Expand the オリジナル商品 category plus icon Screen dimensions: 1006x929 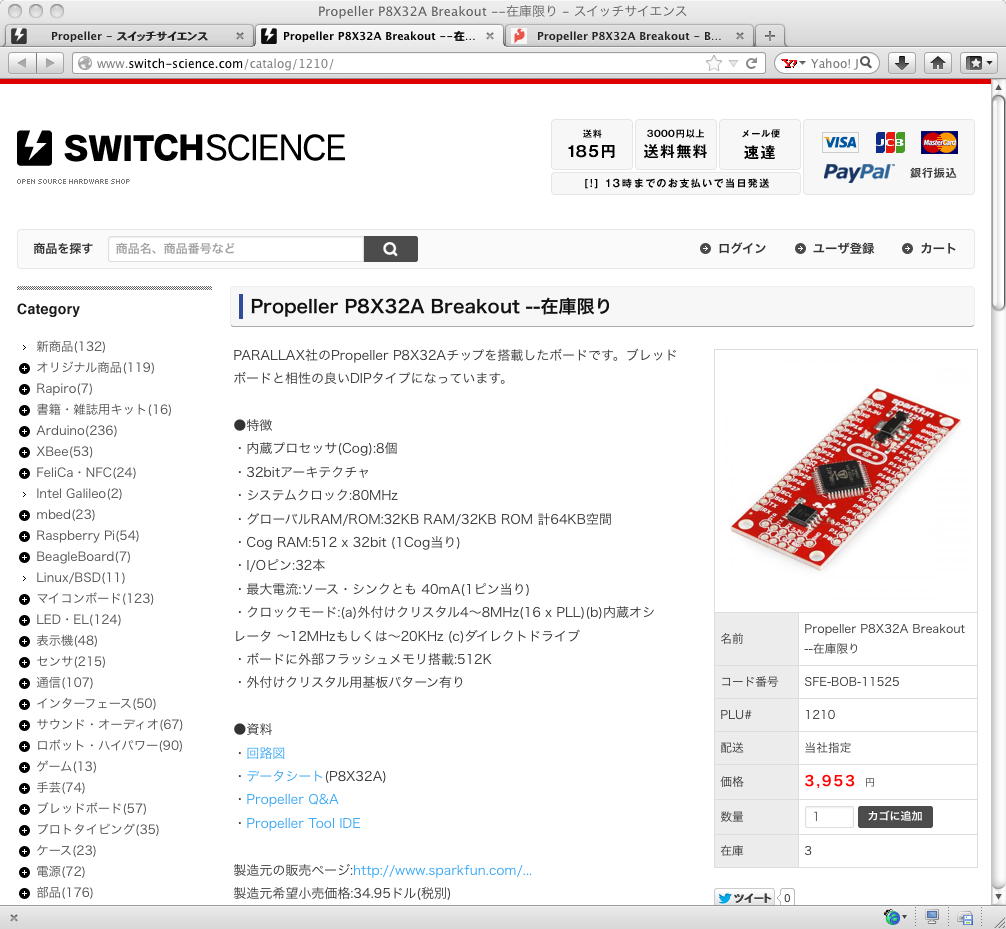[x=24, y=368]
